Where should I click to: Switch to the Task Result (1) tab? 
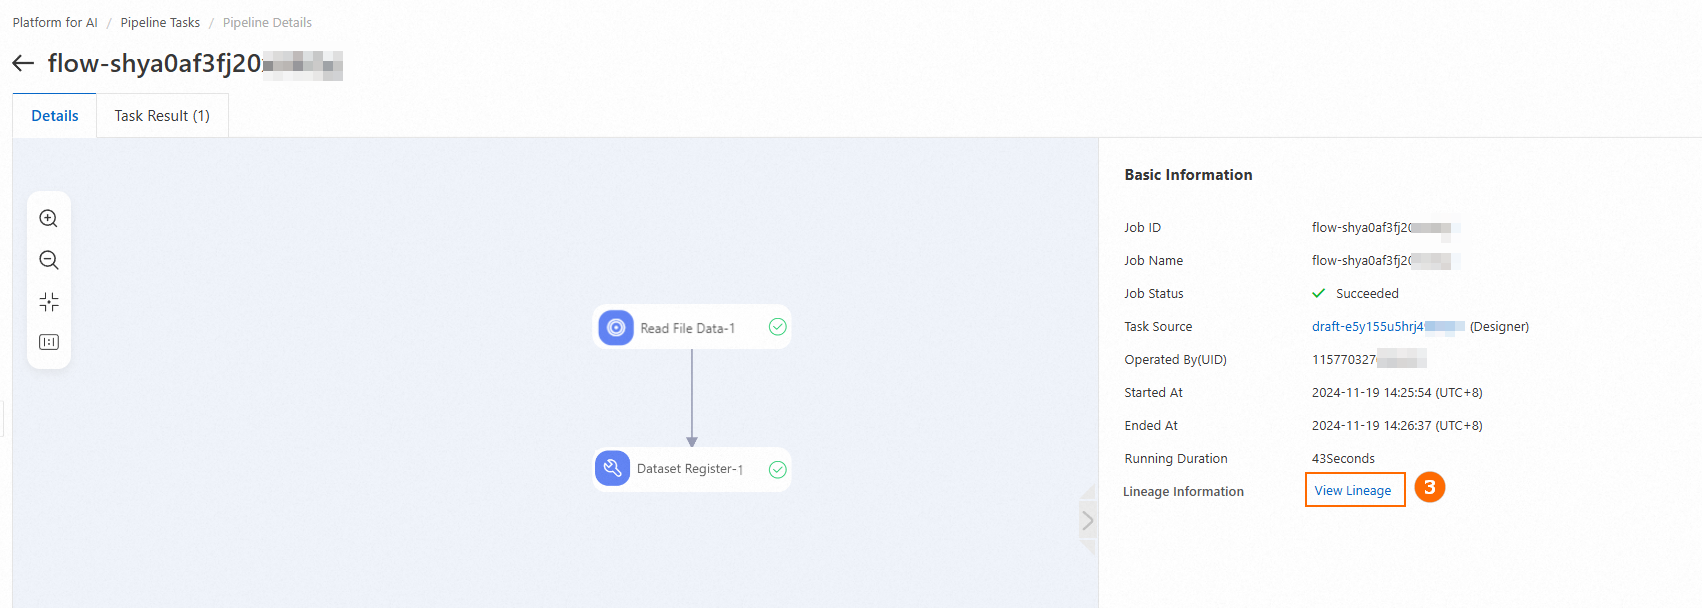coord(162,116)
